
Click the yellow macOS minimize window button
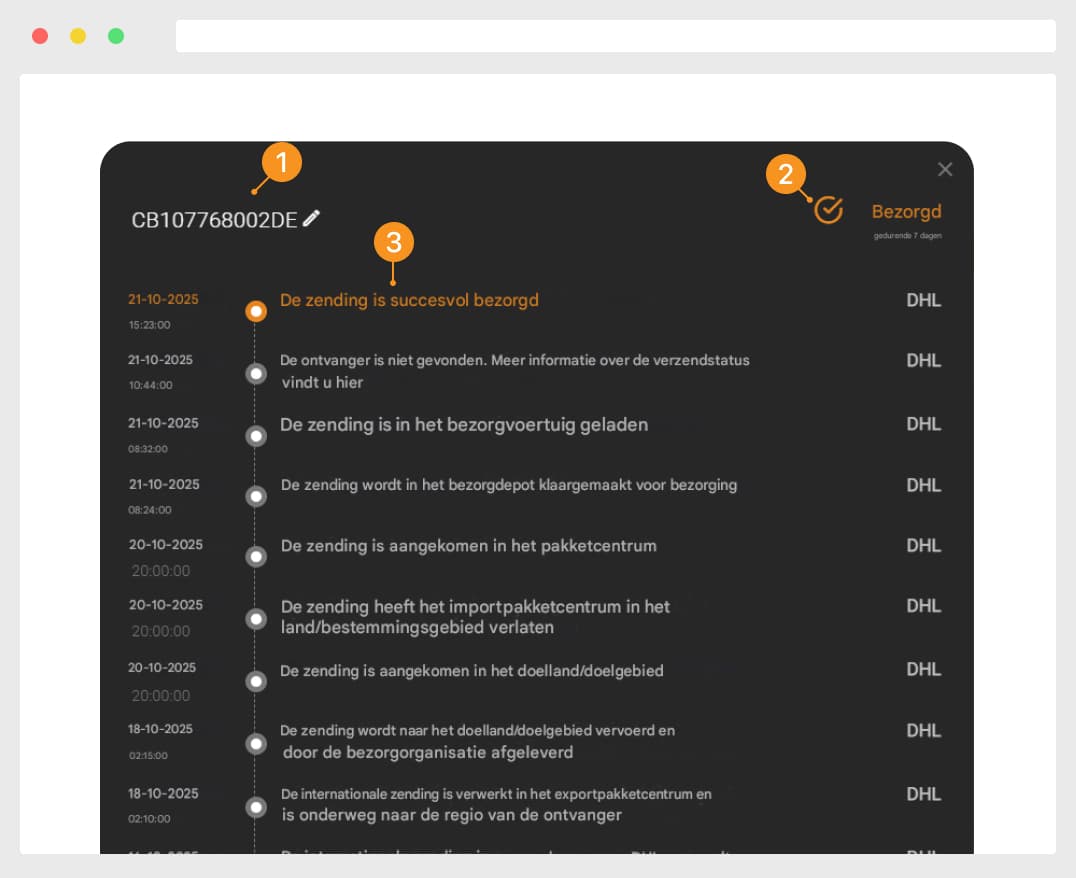(x=78, y=36)
